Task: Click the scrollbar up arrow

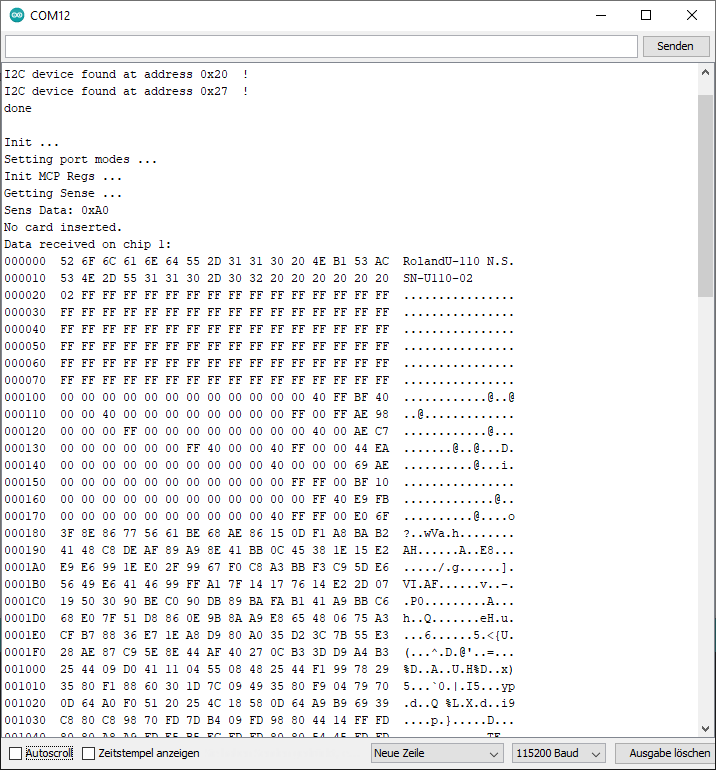Action: (705, 73)
